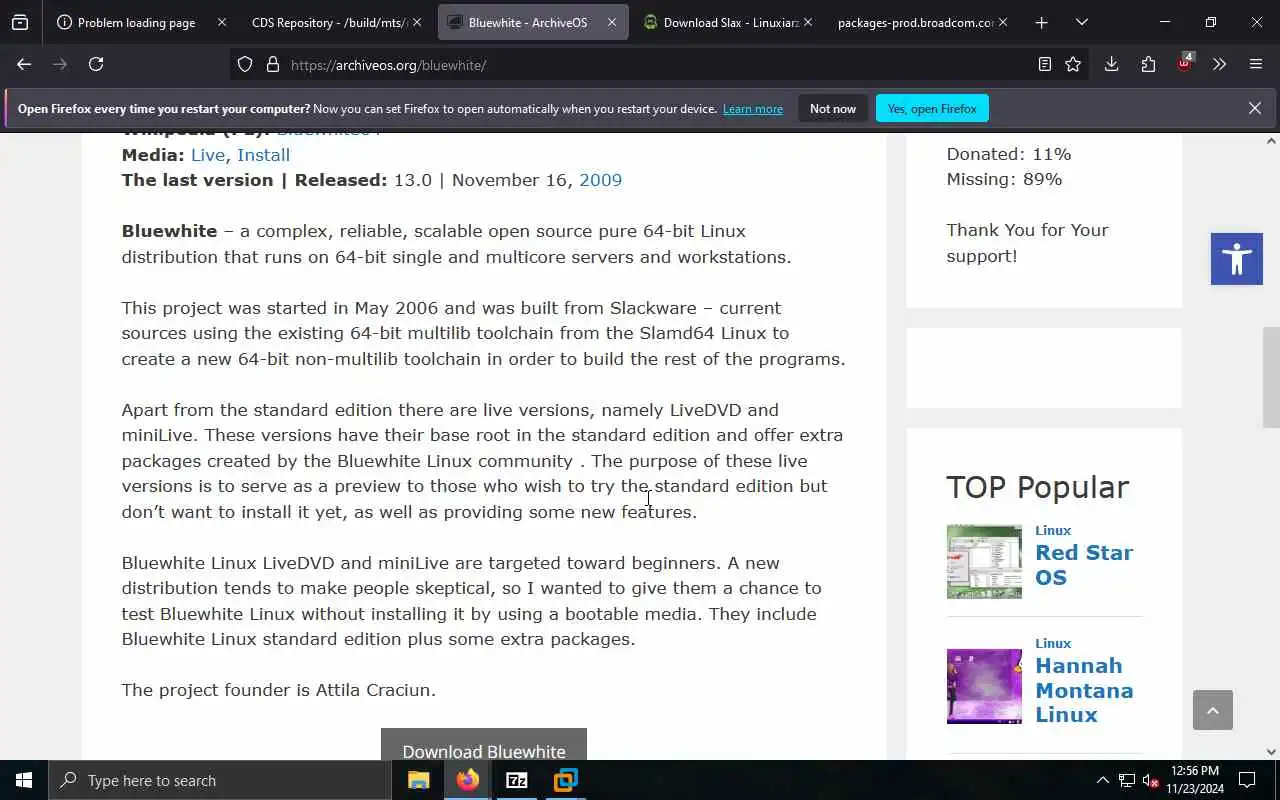
Task: Reload the current page
Action: 96,64
